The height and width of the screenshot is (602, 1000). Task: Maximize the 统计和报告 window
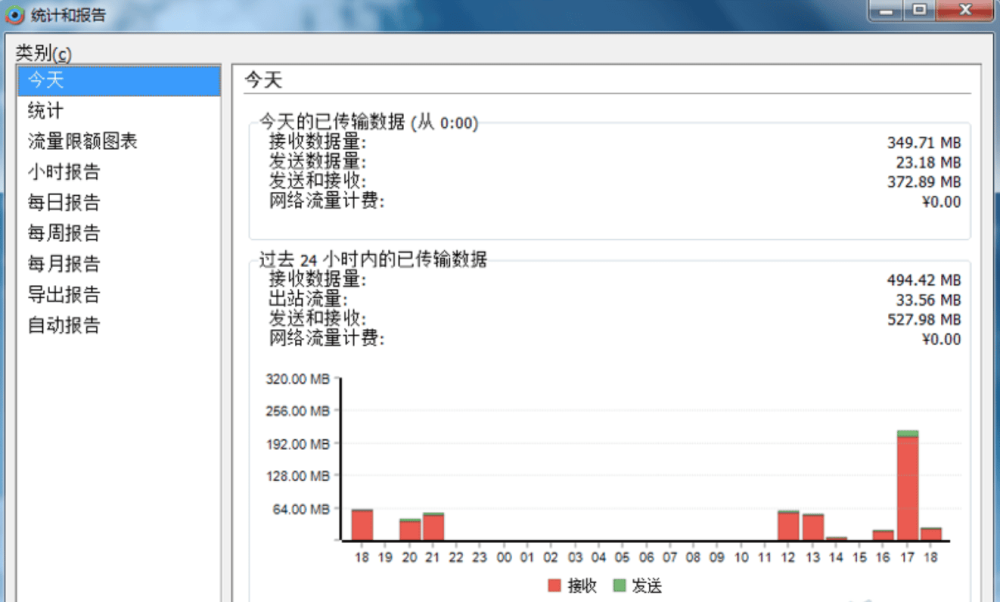point(919,10)
